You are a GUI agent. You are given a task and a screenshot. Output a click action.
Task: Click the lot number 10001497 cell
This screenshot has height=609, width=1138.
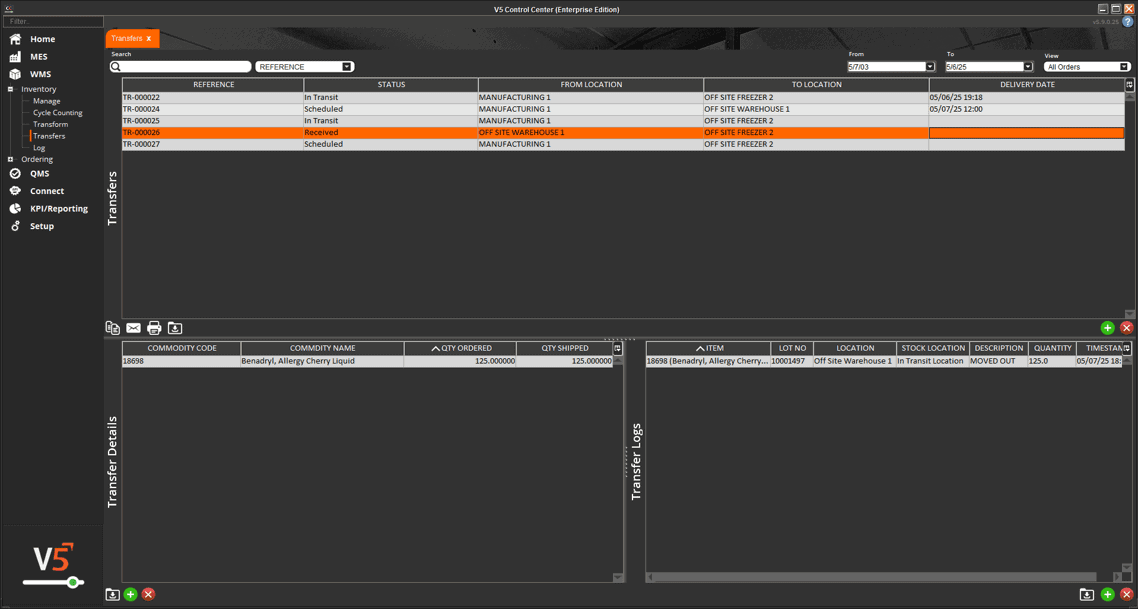click(x=792, y=361)
